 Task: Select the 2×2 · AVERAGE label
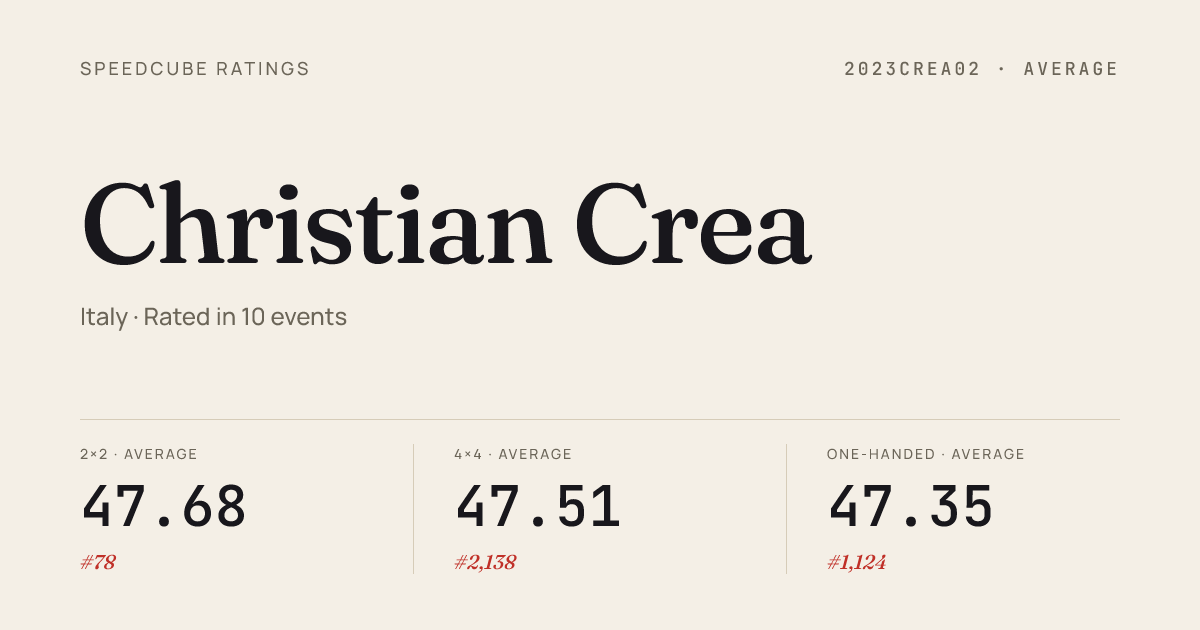click(x=139, y=454)
